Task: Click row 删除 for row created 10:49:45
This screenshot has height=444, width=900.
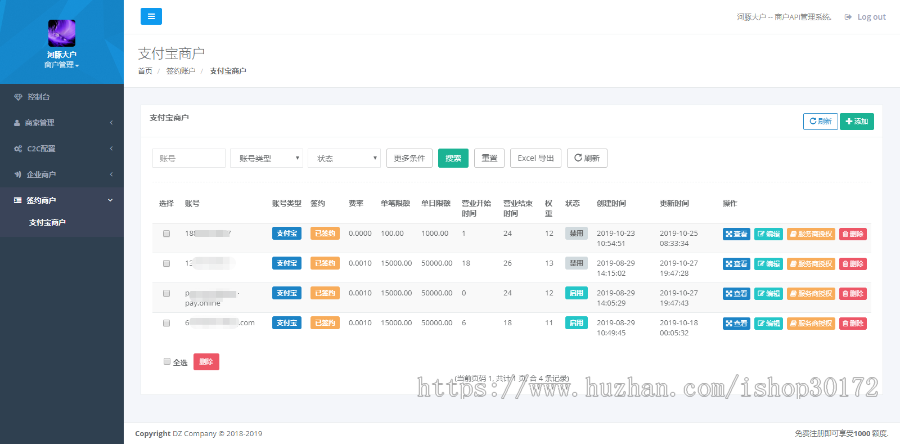Action: tap(853, 324)
